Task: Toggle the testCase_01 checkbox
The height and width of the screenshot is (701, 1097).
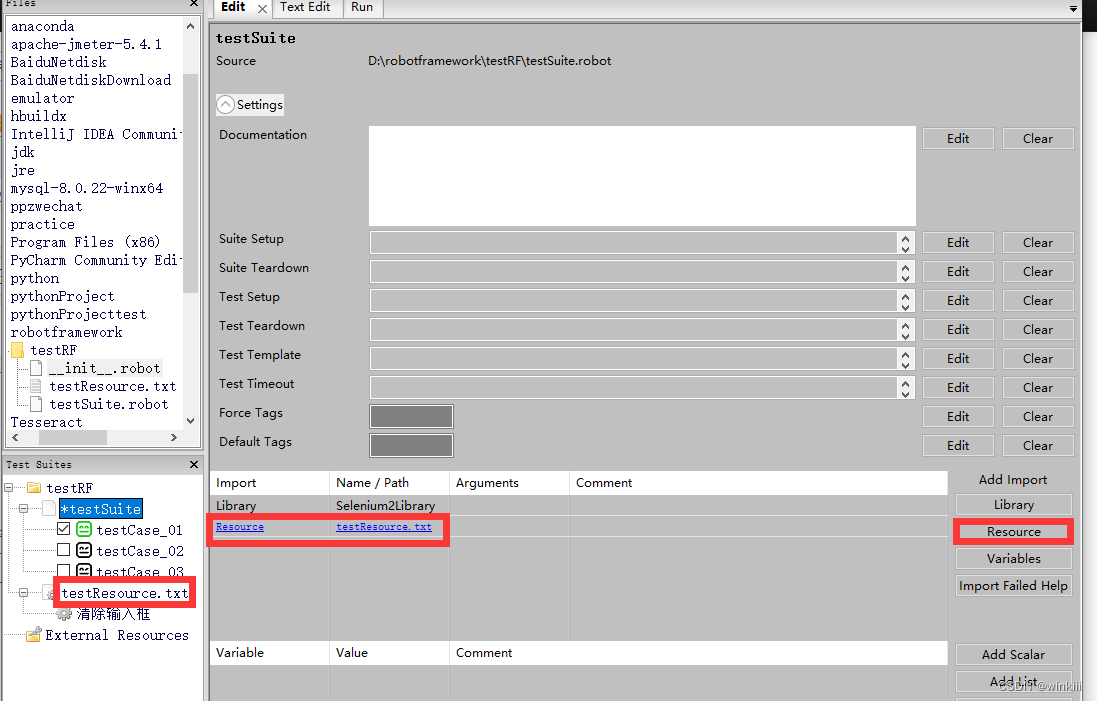Action: [x=64, y=529]
